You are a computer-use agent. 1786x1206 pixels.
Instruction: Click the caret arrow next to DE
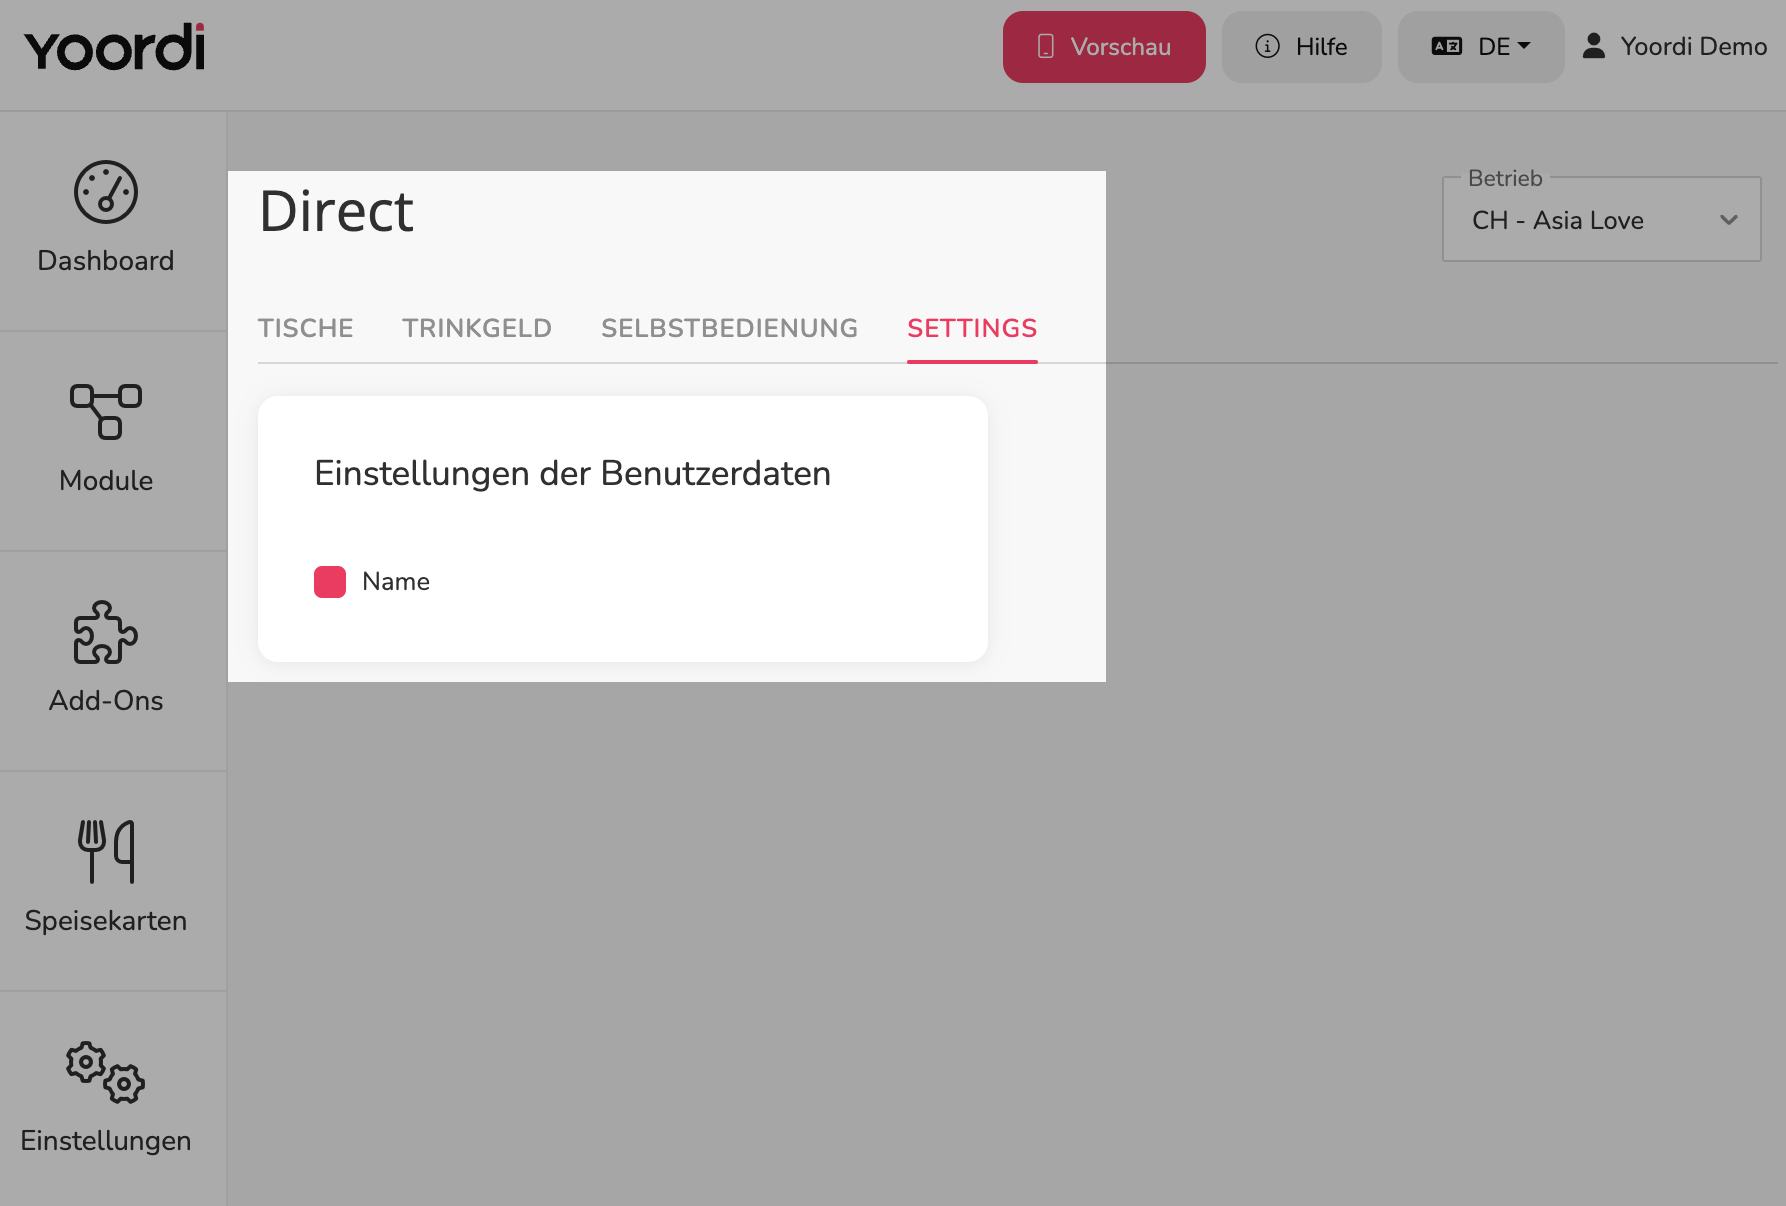pos(1524,45)
